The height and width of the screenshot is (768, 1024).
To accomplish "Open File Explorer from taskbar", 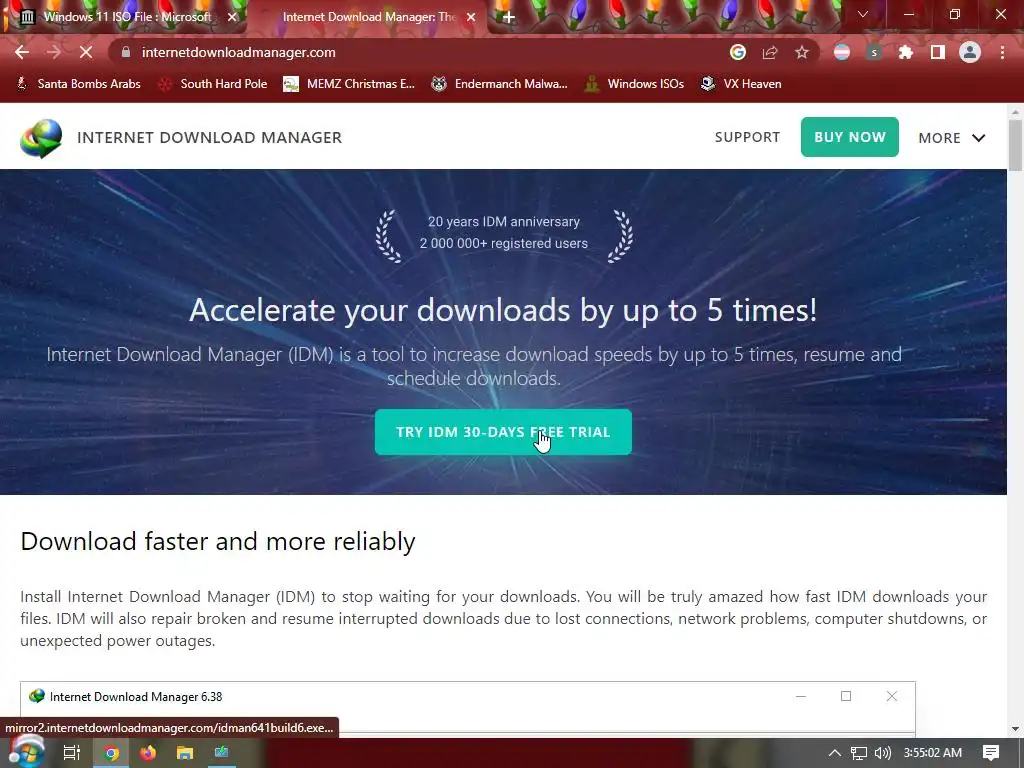I will [x=185, y=753].
